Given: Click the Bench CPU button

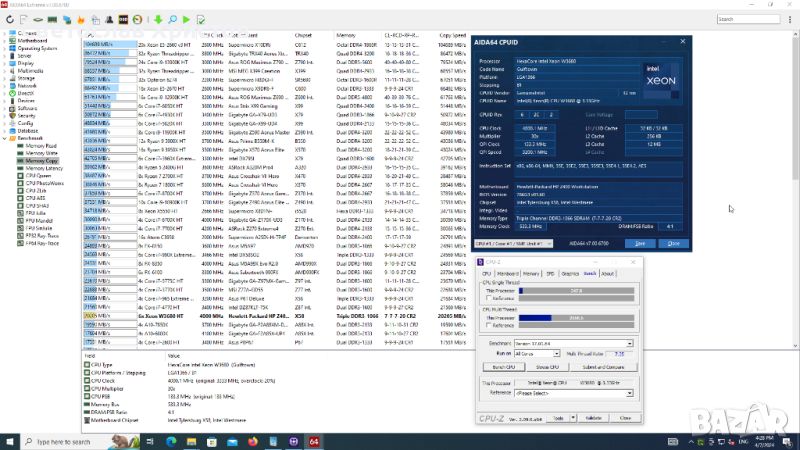Looking at the screenshot, I should point(502,367).
